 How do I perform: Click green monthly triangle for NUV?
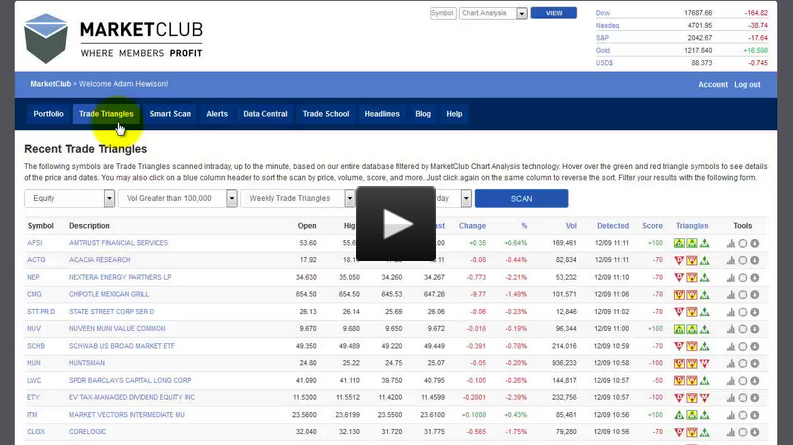click(704, 329)
